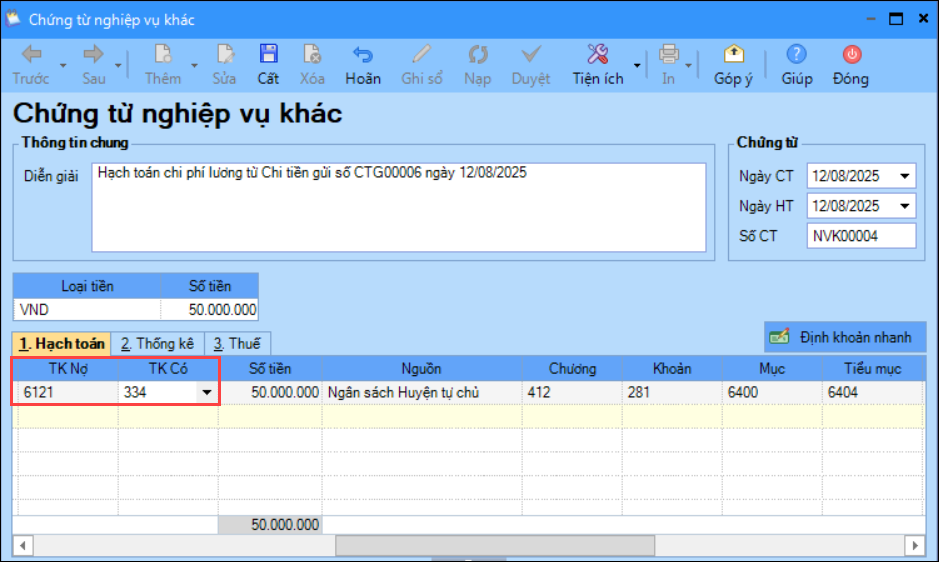Viewport: 939px width, 562px height.
Task: Reload data with Nạp icon
Action: (x=477, y=65)
